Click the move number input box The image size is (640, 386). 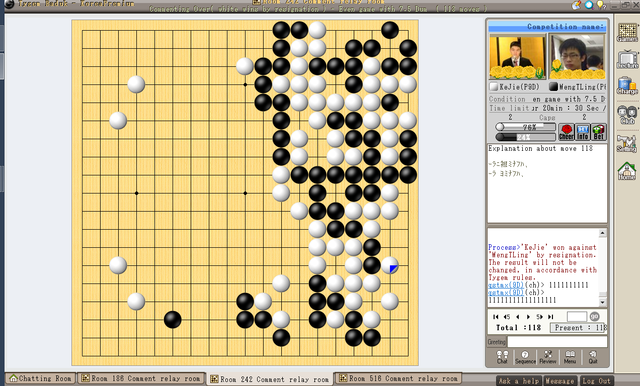(x=577, y=316)
